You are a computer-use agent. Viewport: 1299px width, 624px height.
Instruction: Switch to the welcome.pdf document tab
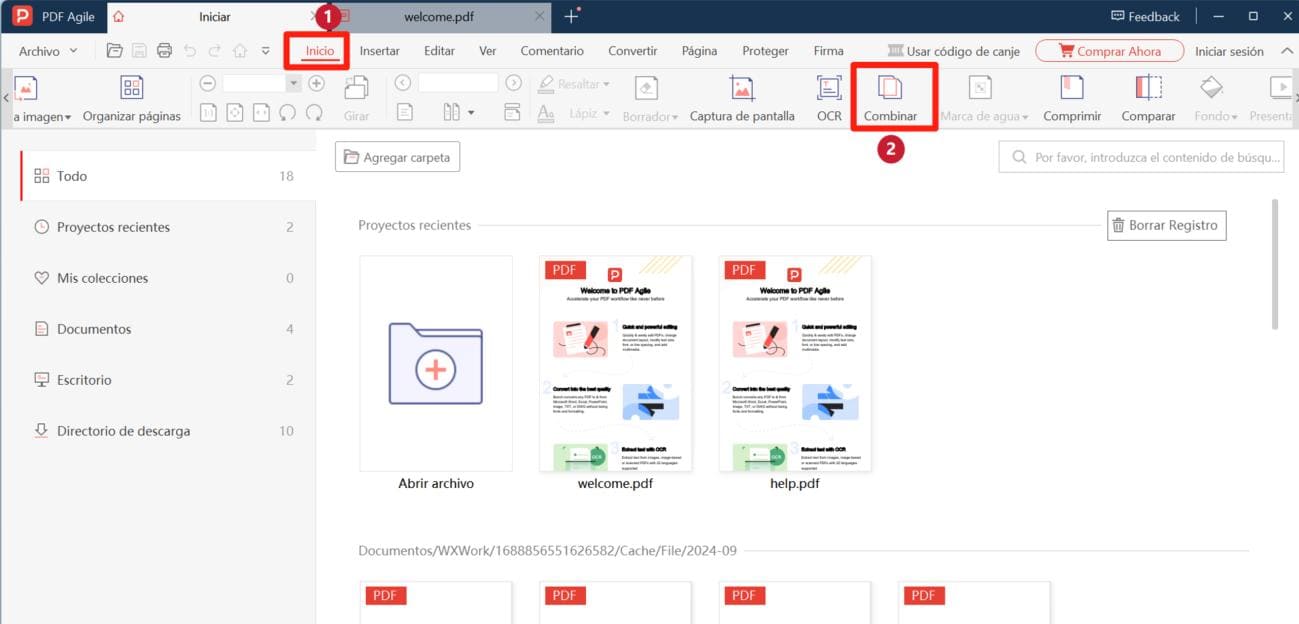tap(440, 16)
